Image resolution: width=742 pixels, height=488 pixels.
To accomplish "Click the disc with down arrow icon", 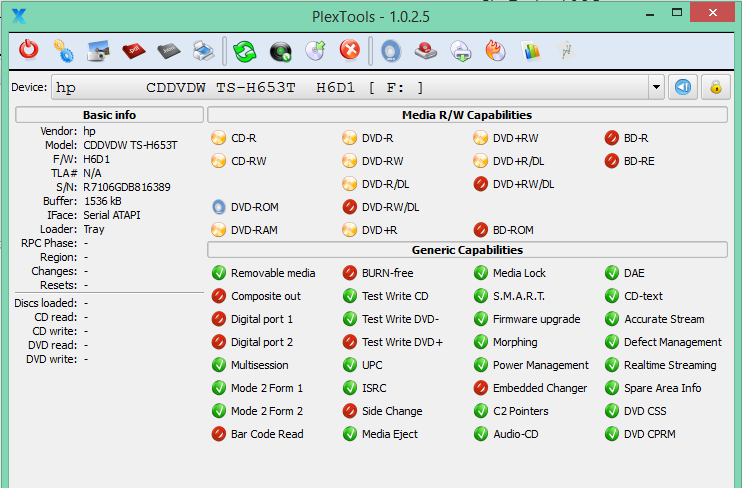I will pyautogui.click(x=461, y=51).
